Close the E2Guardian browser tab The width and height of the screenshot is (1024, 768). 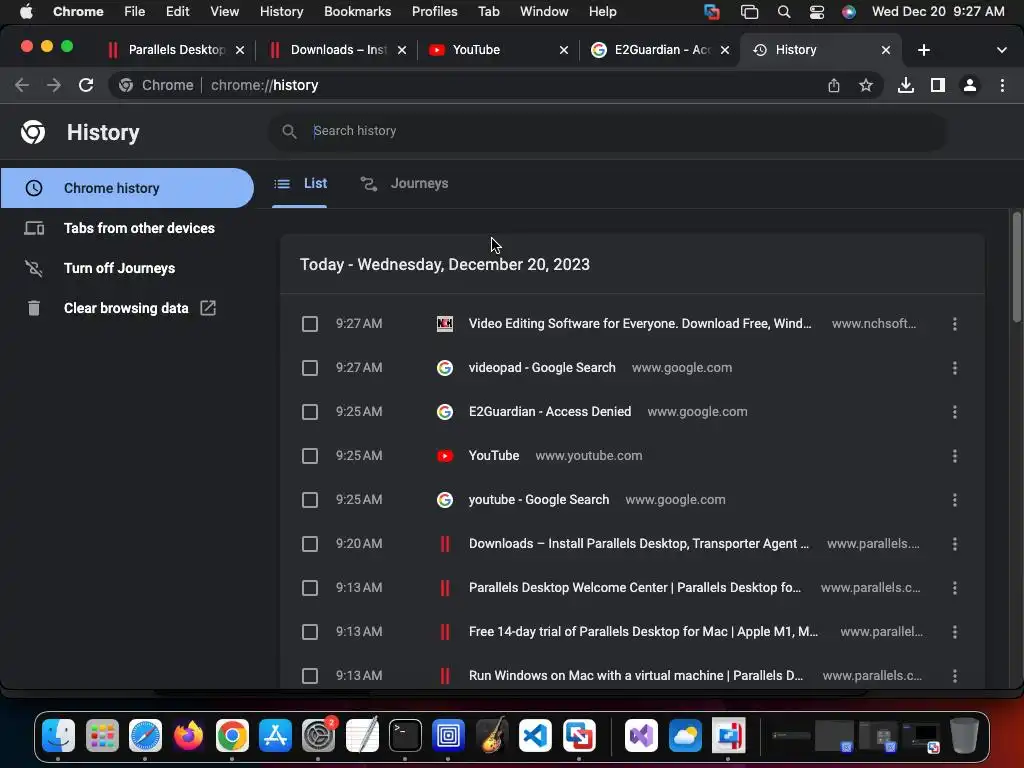tap(724, 50)
